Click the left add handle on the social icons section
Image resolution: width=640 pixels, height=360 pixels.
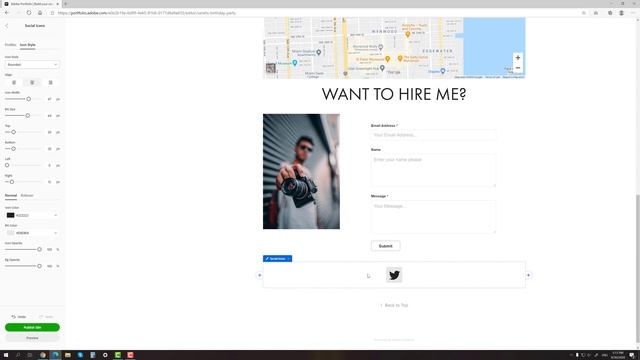pos(259,275)
